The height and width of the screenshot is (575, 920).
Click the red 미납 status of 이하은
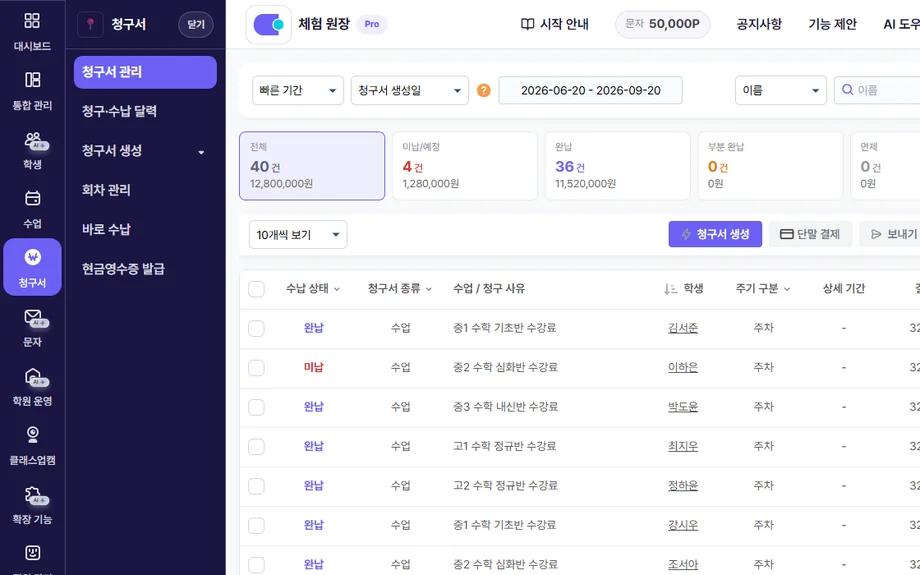pyautogui.click(x=313, y=367)
